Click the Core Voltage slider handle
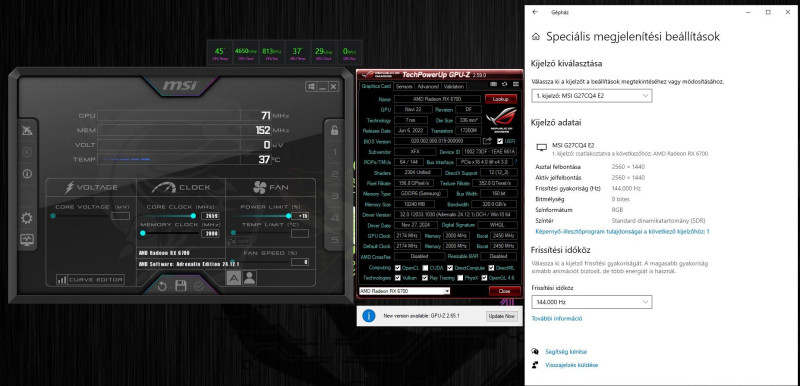 53,216
